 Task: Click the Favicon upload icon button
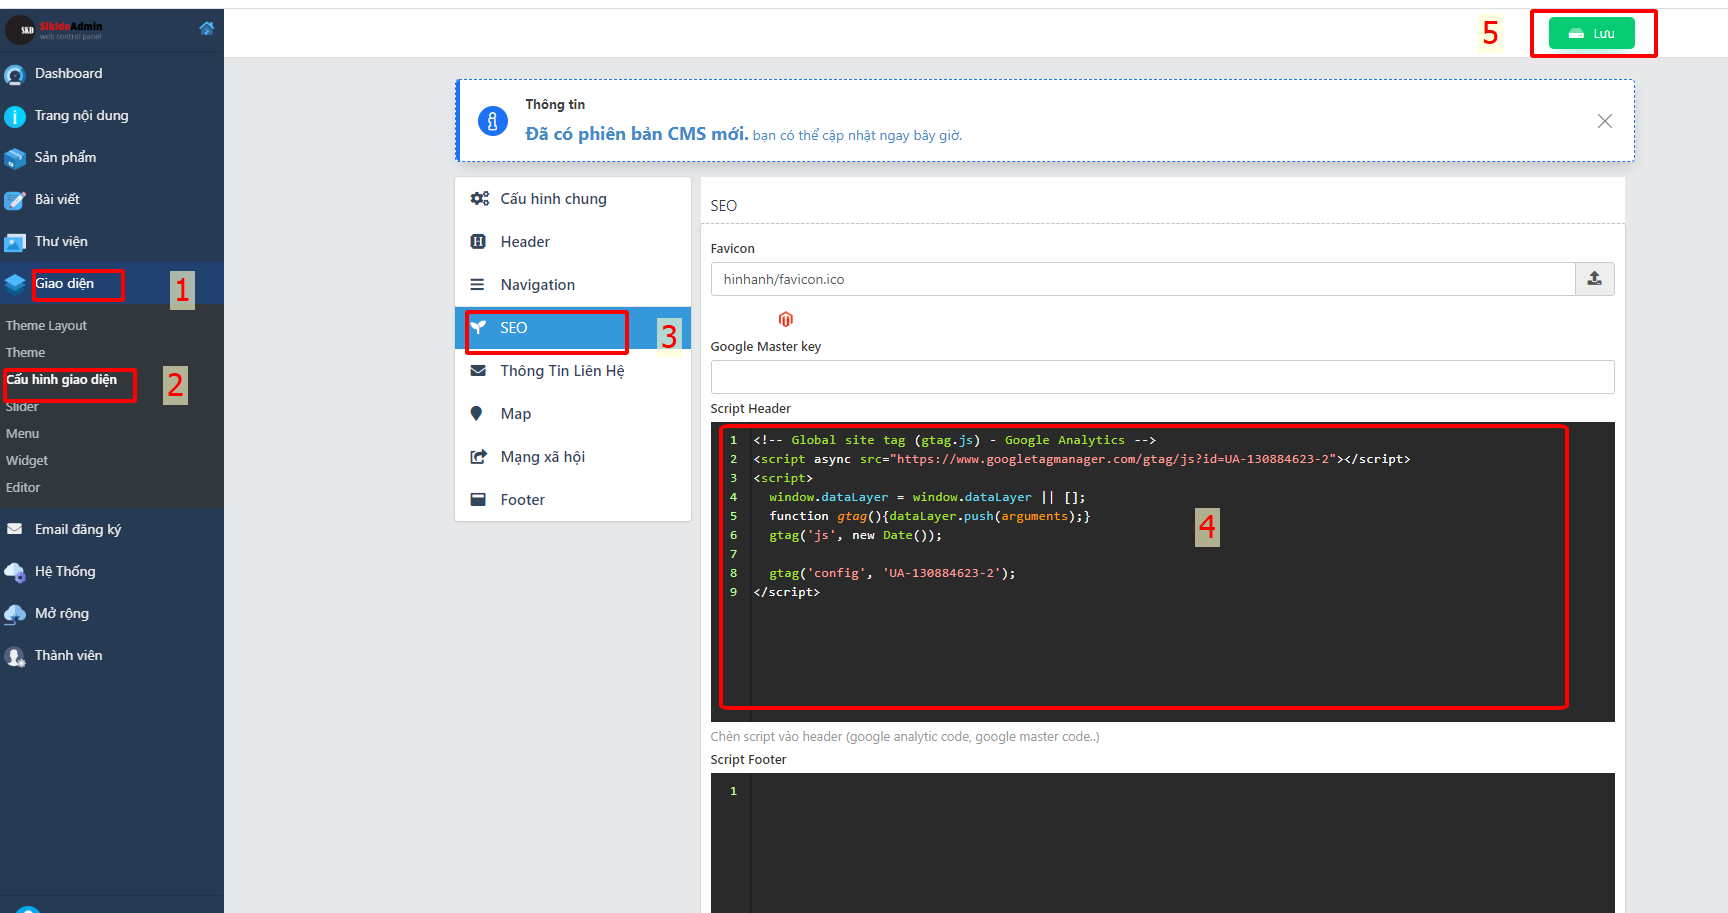coord(1595,279)
